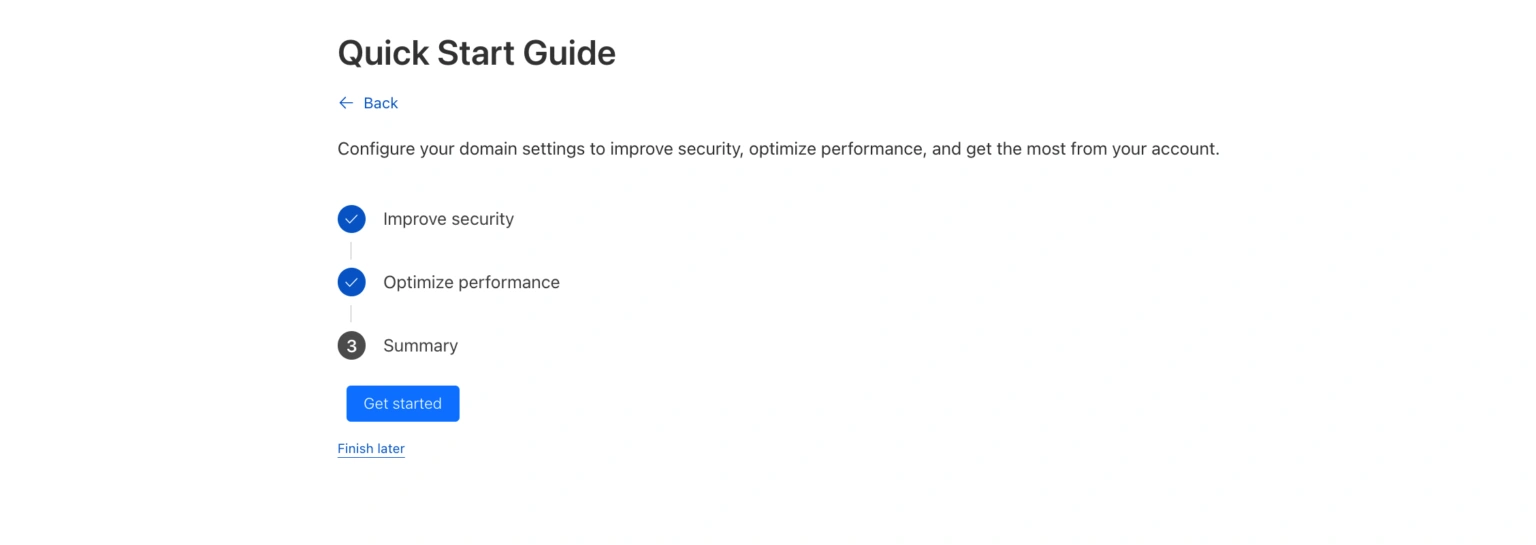Click connector line below Improve security icon
This screenshot has width=1536, height=545.
point(351,250)
